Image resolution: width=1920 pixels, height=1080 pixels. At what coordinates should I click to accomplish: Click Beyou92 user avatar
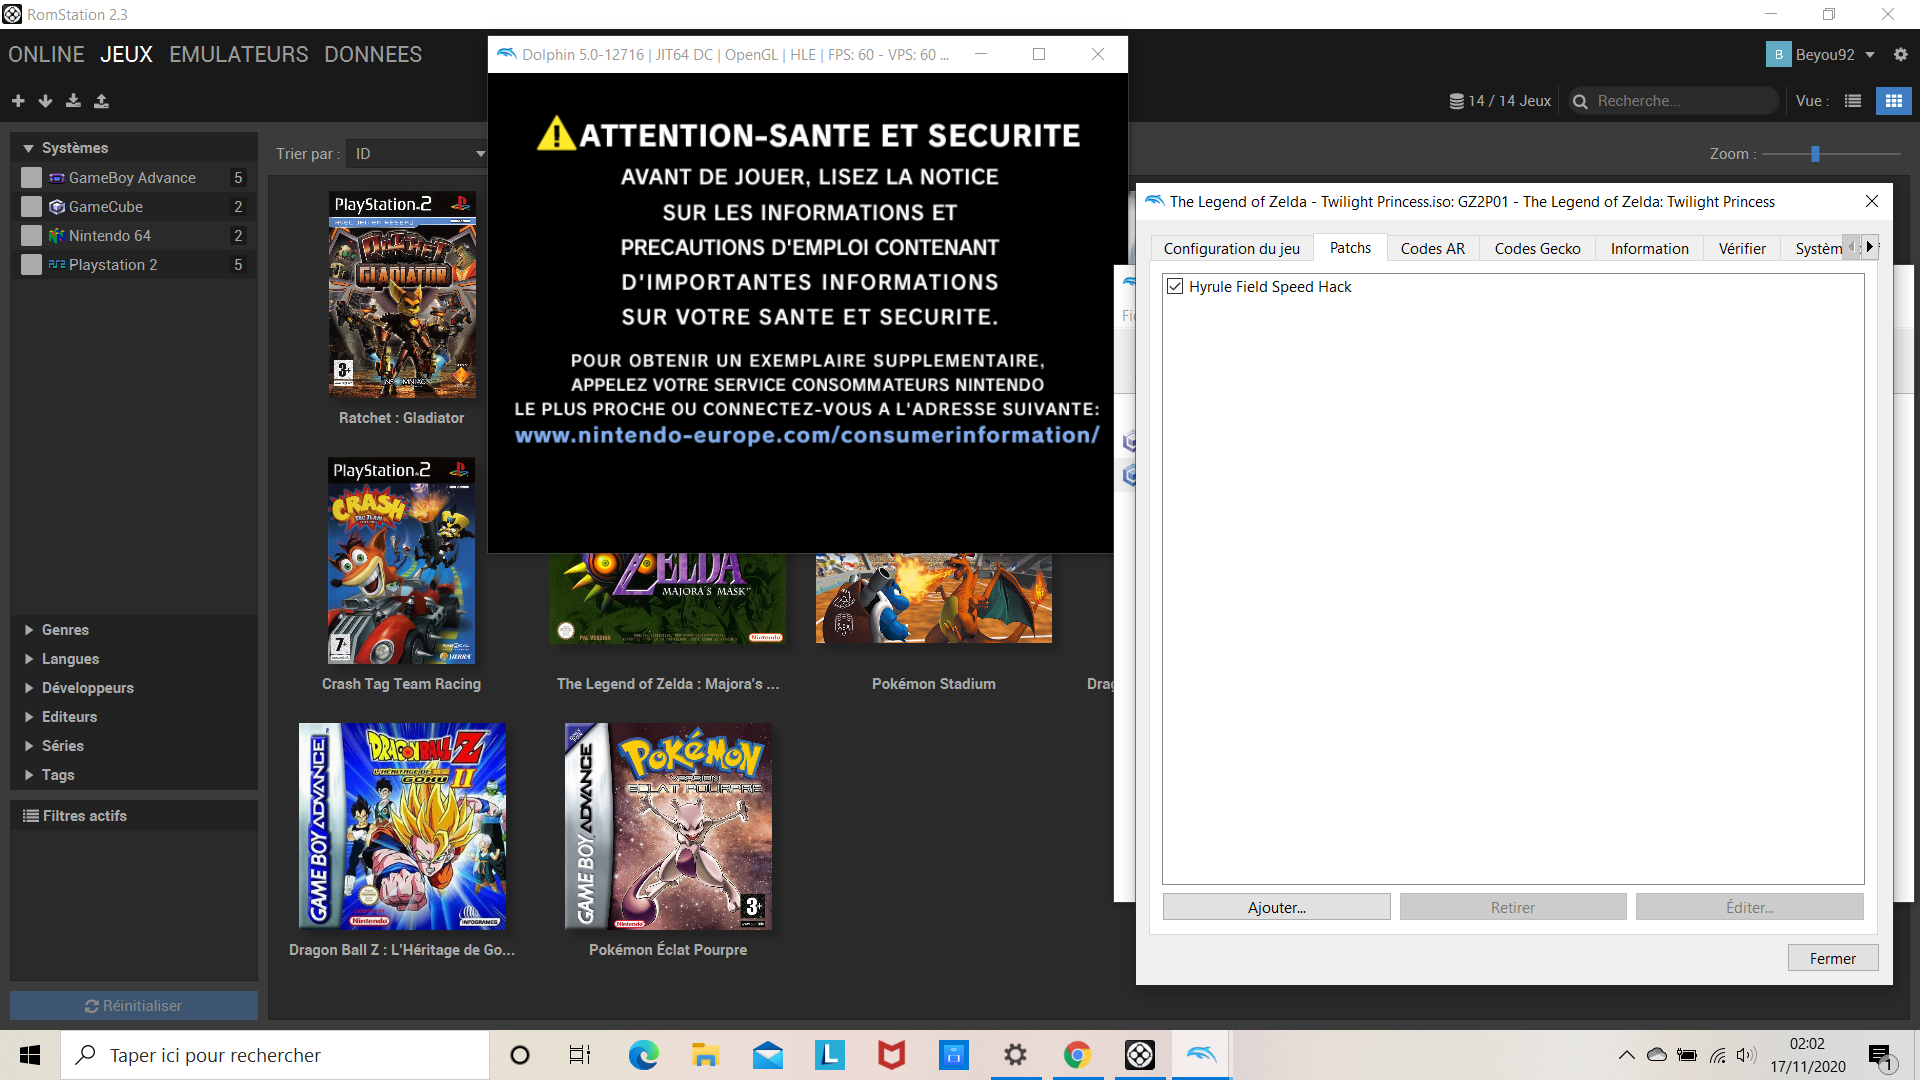click(x=1778, y=54)
